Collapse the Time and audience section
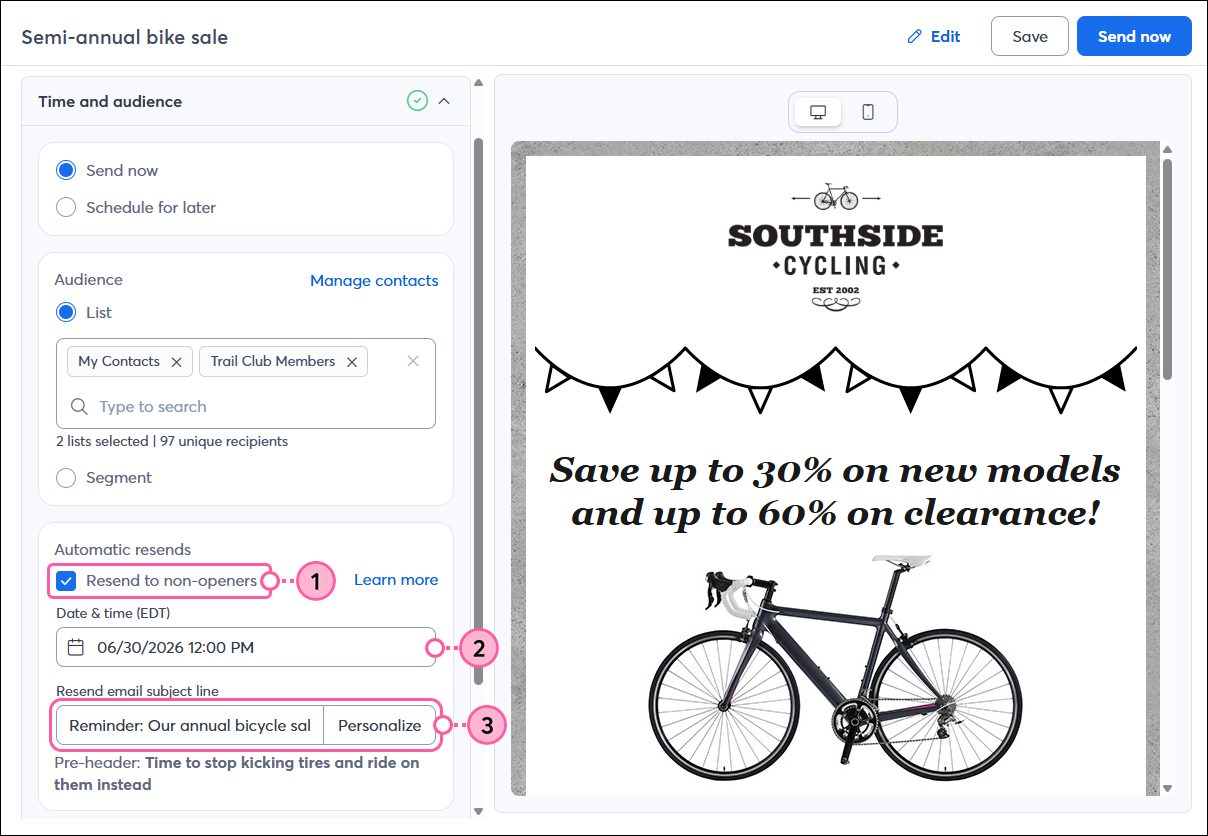Viewport: 1208px width, 836px height. pyautogui.click(x=444, y=101)
